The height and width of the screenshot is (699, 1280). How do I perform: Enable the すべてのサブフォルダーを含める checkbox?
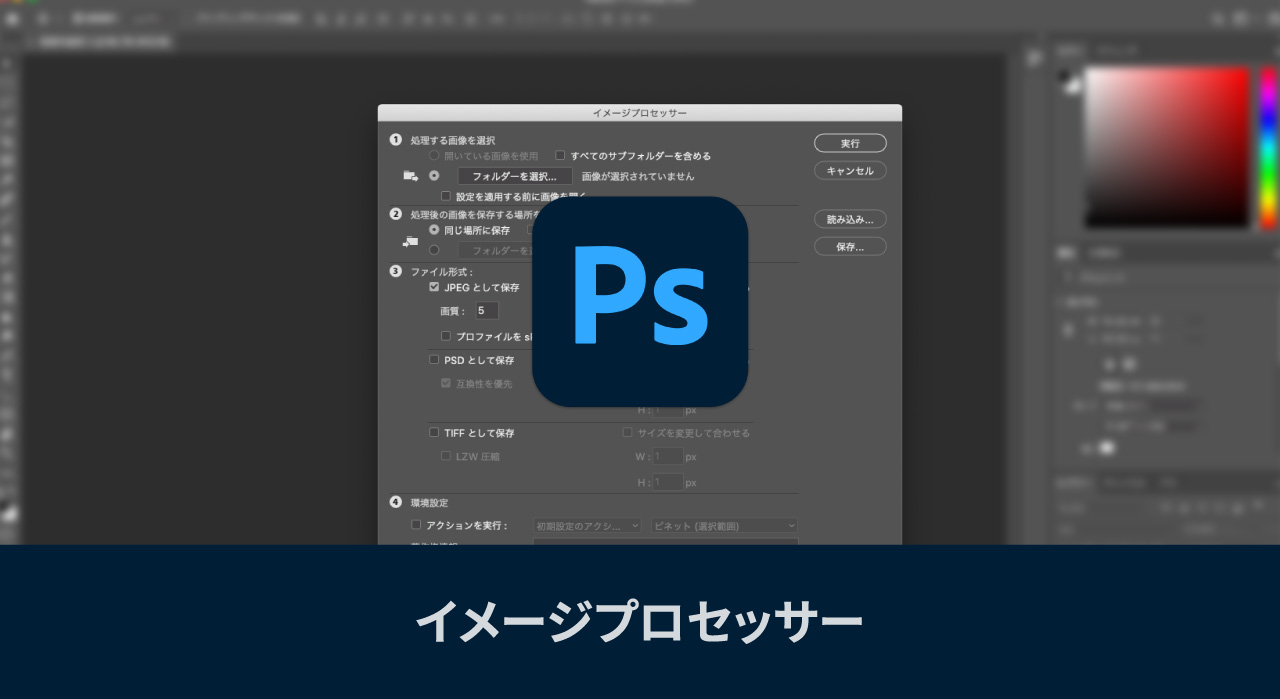[560, 155]
